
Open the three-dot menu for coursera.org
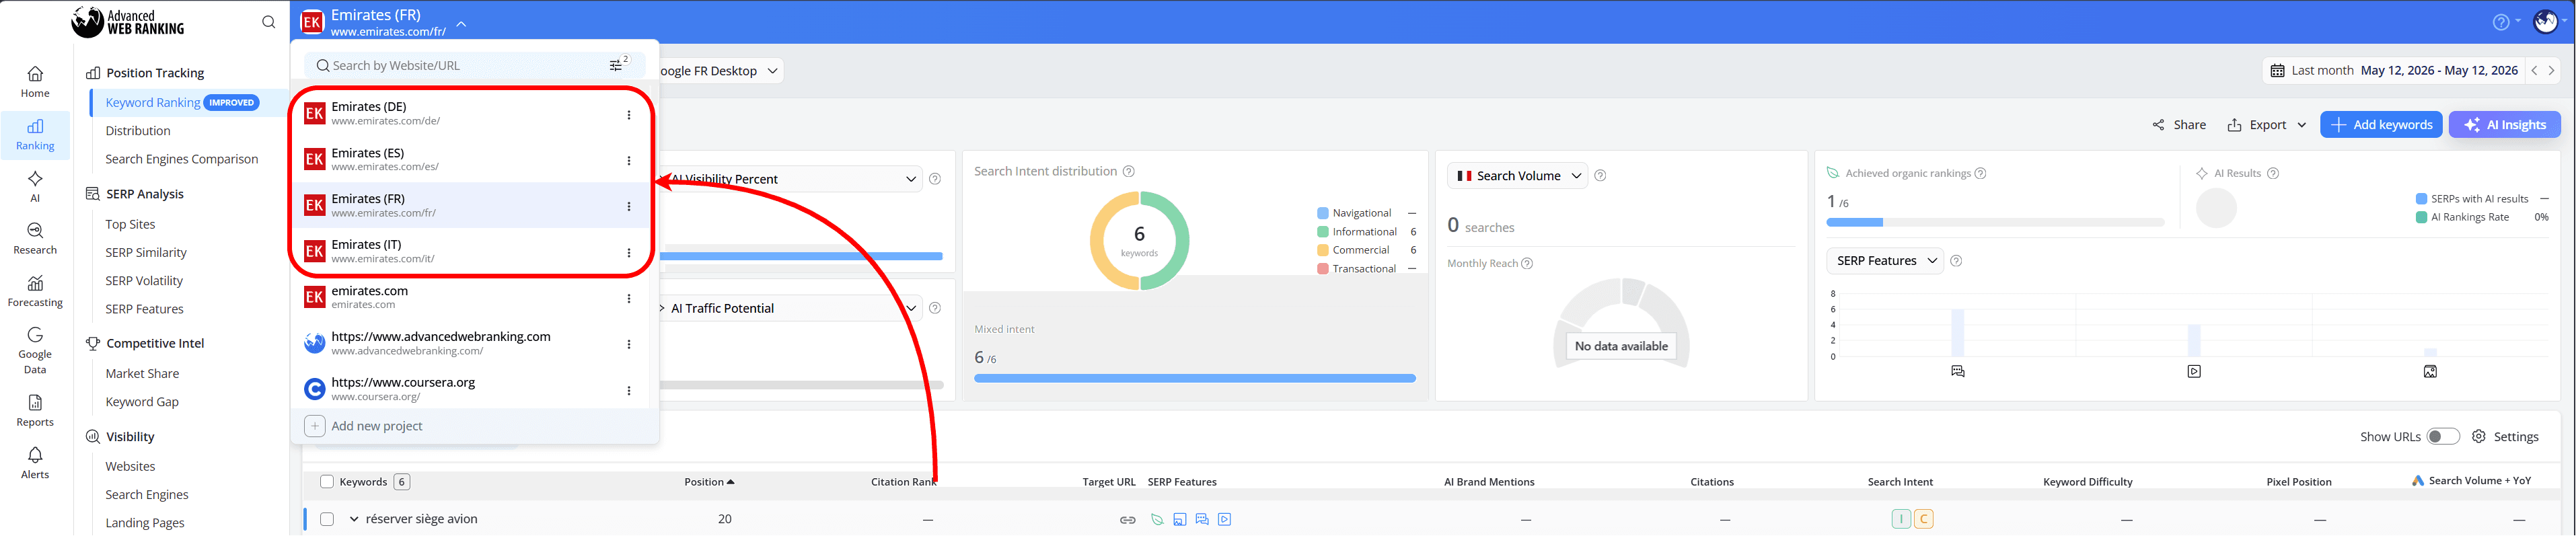coord(629,391)
